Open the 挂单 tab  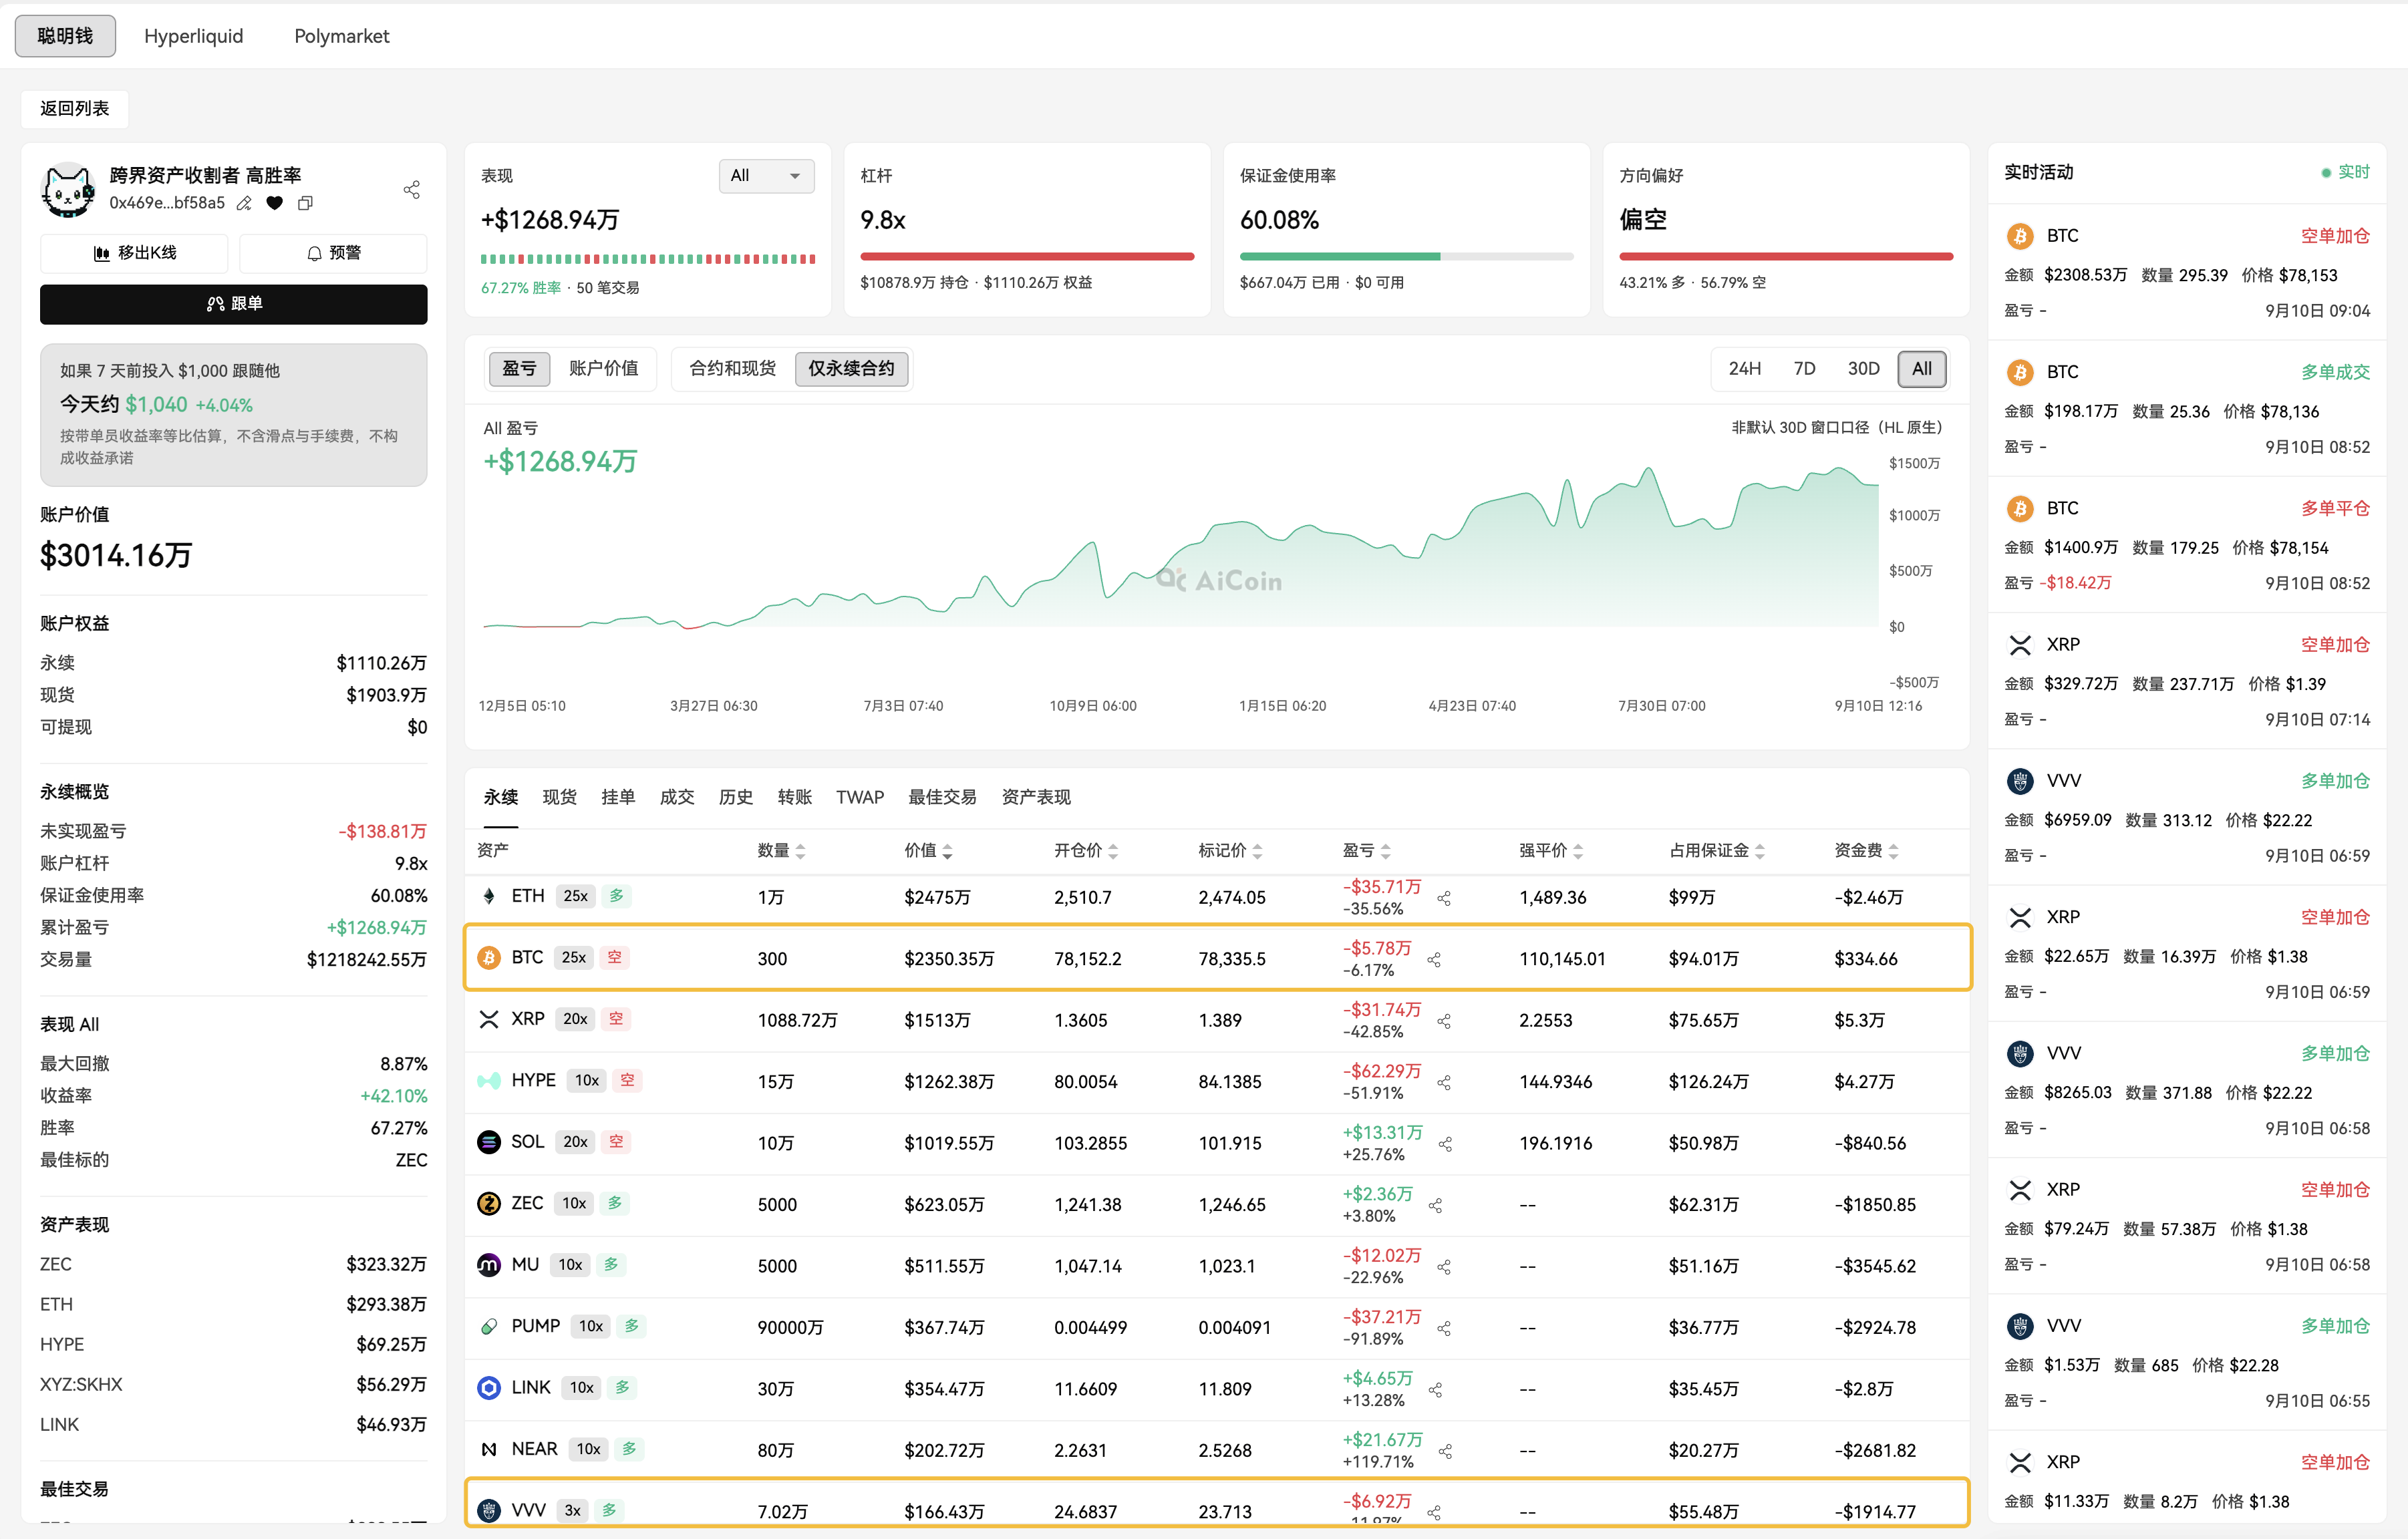pos(618,797)
